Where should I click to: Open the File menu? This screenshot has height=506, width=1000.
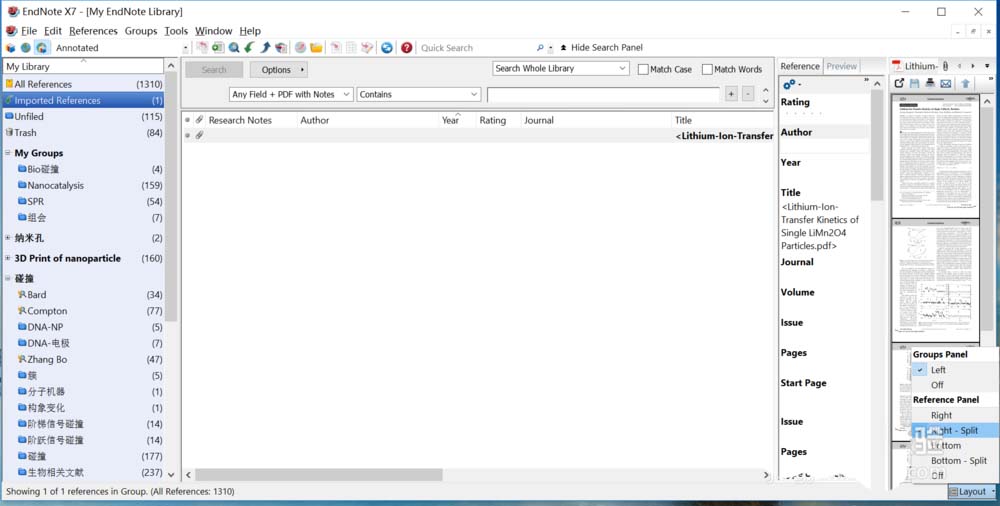click(29, 31)
